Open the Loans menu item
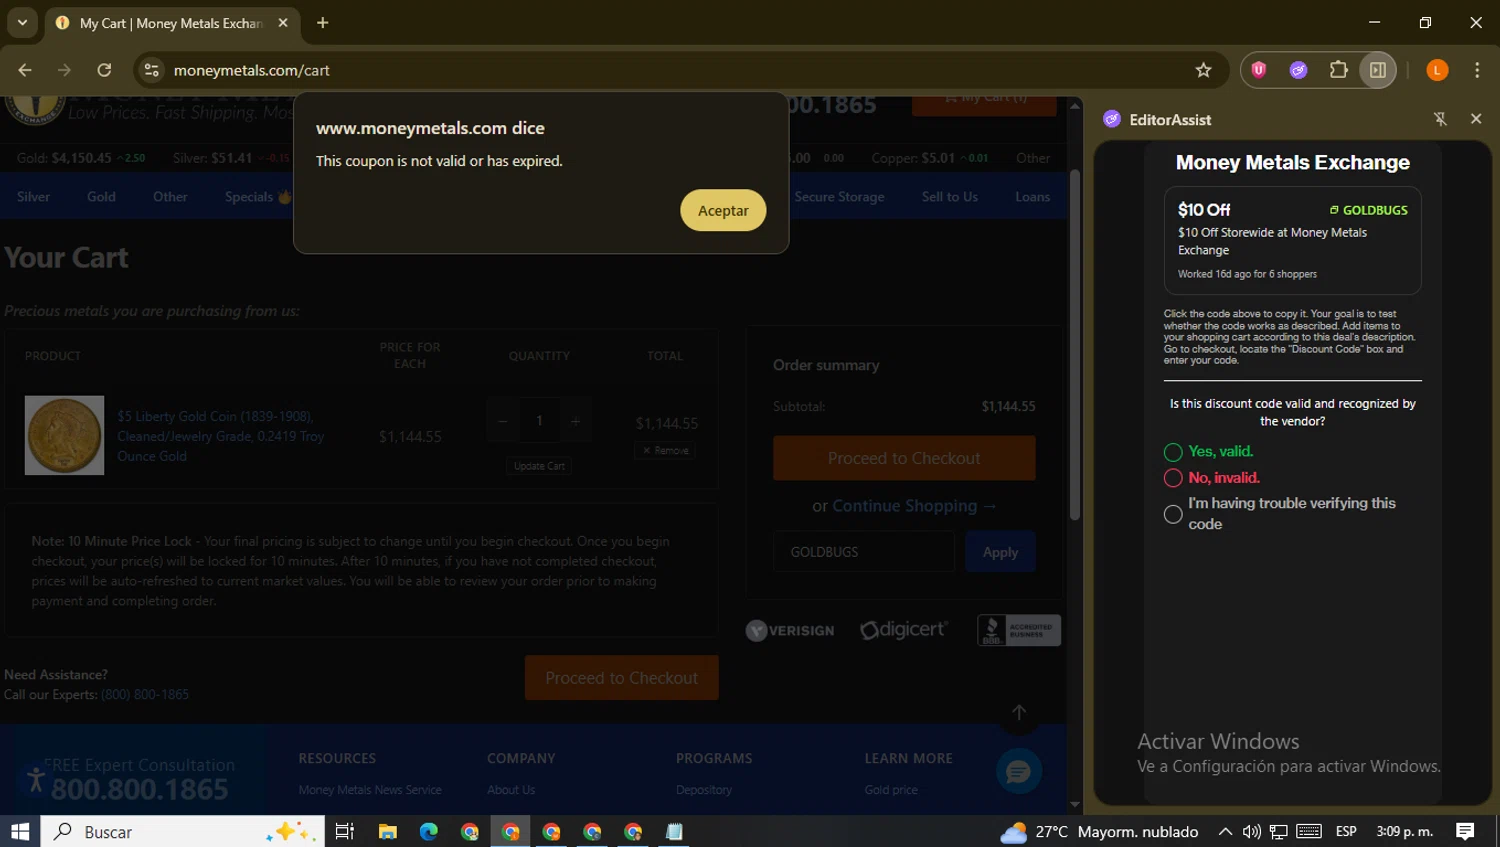The width and height of the screenshot is (1500, 847). pos(1032,196)
